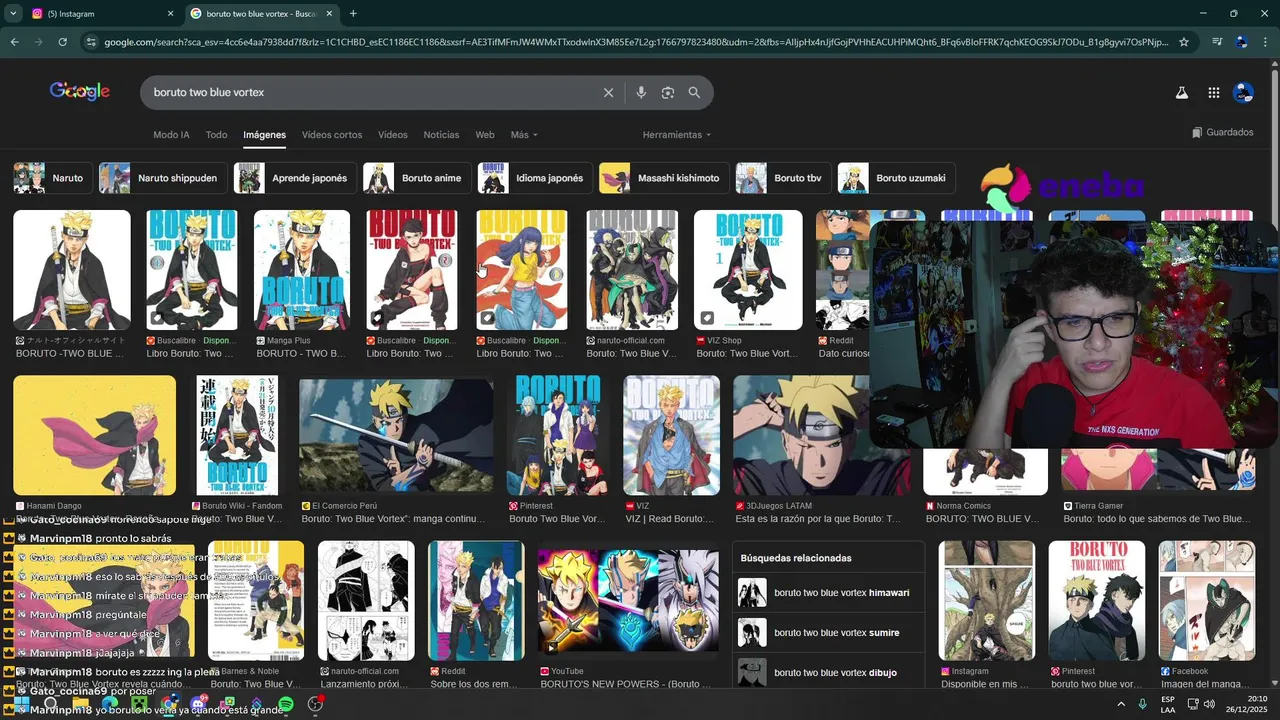This screenshot has width=1280, height=720.
Task: Click magnifier search button
Action: tap(694, 92)
